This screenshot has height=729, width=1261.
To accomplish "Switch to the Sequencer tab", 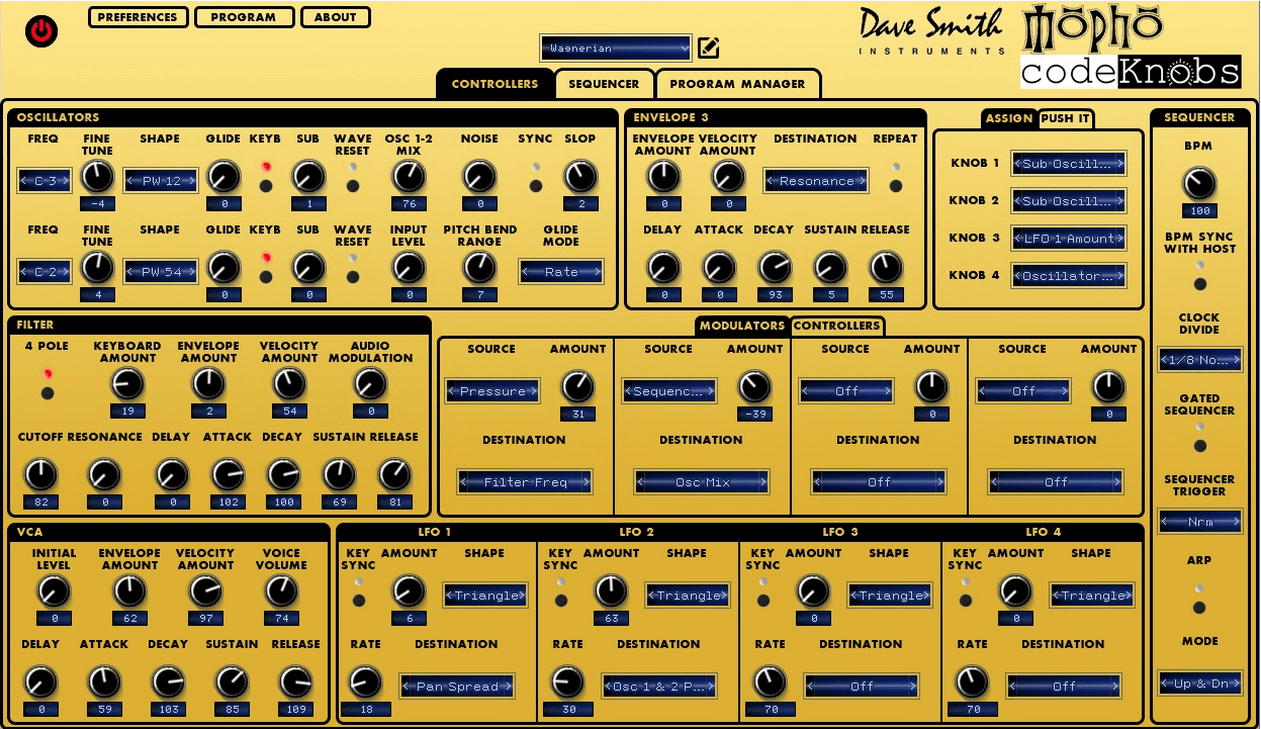I will 604,84.
